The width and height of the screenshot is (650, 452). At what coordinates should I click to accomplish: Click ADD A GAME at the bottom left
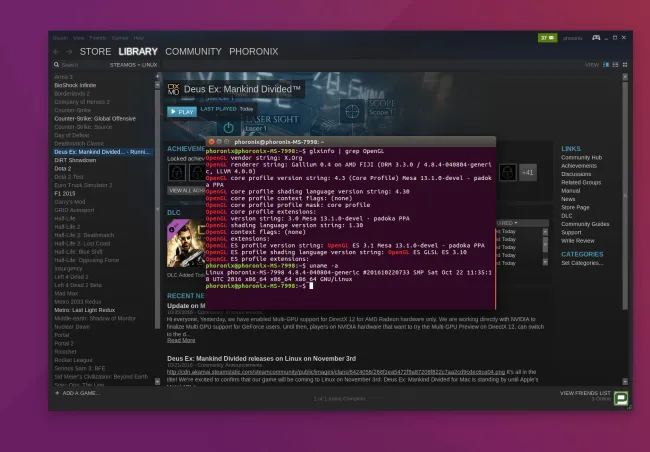[77, 393]
